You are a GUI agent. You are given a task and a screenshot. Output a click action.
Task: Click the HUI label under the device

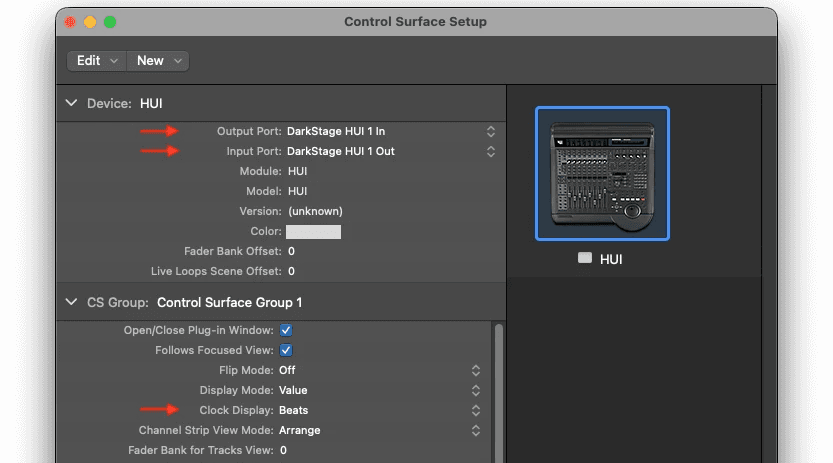click(611, 259)
